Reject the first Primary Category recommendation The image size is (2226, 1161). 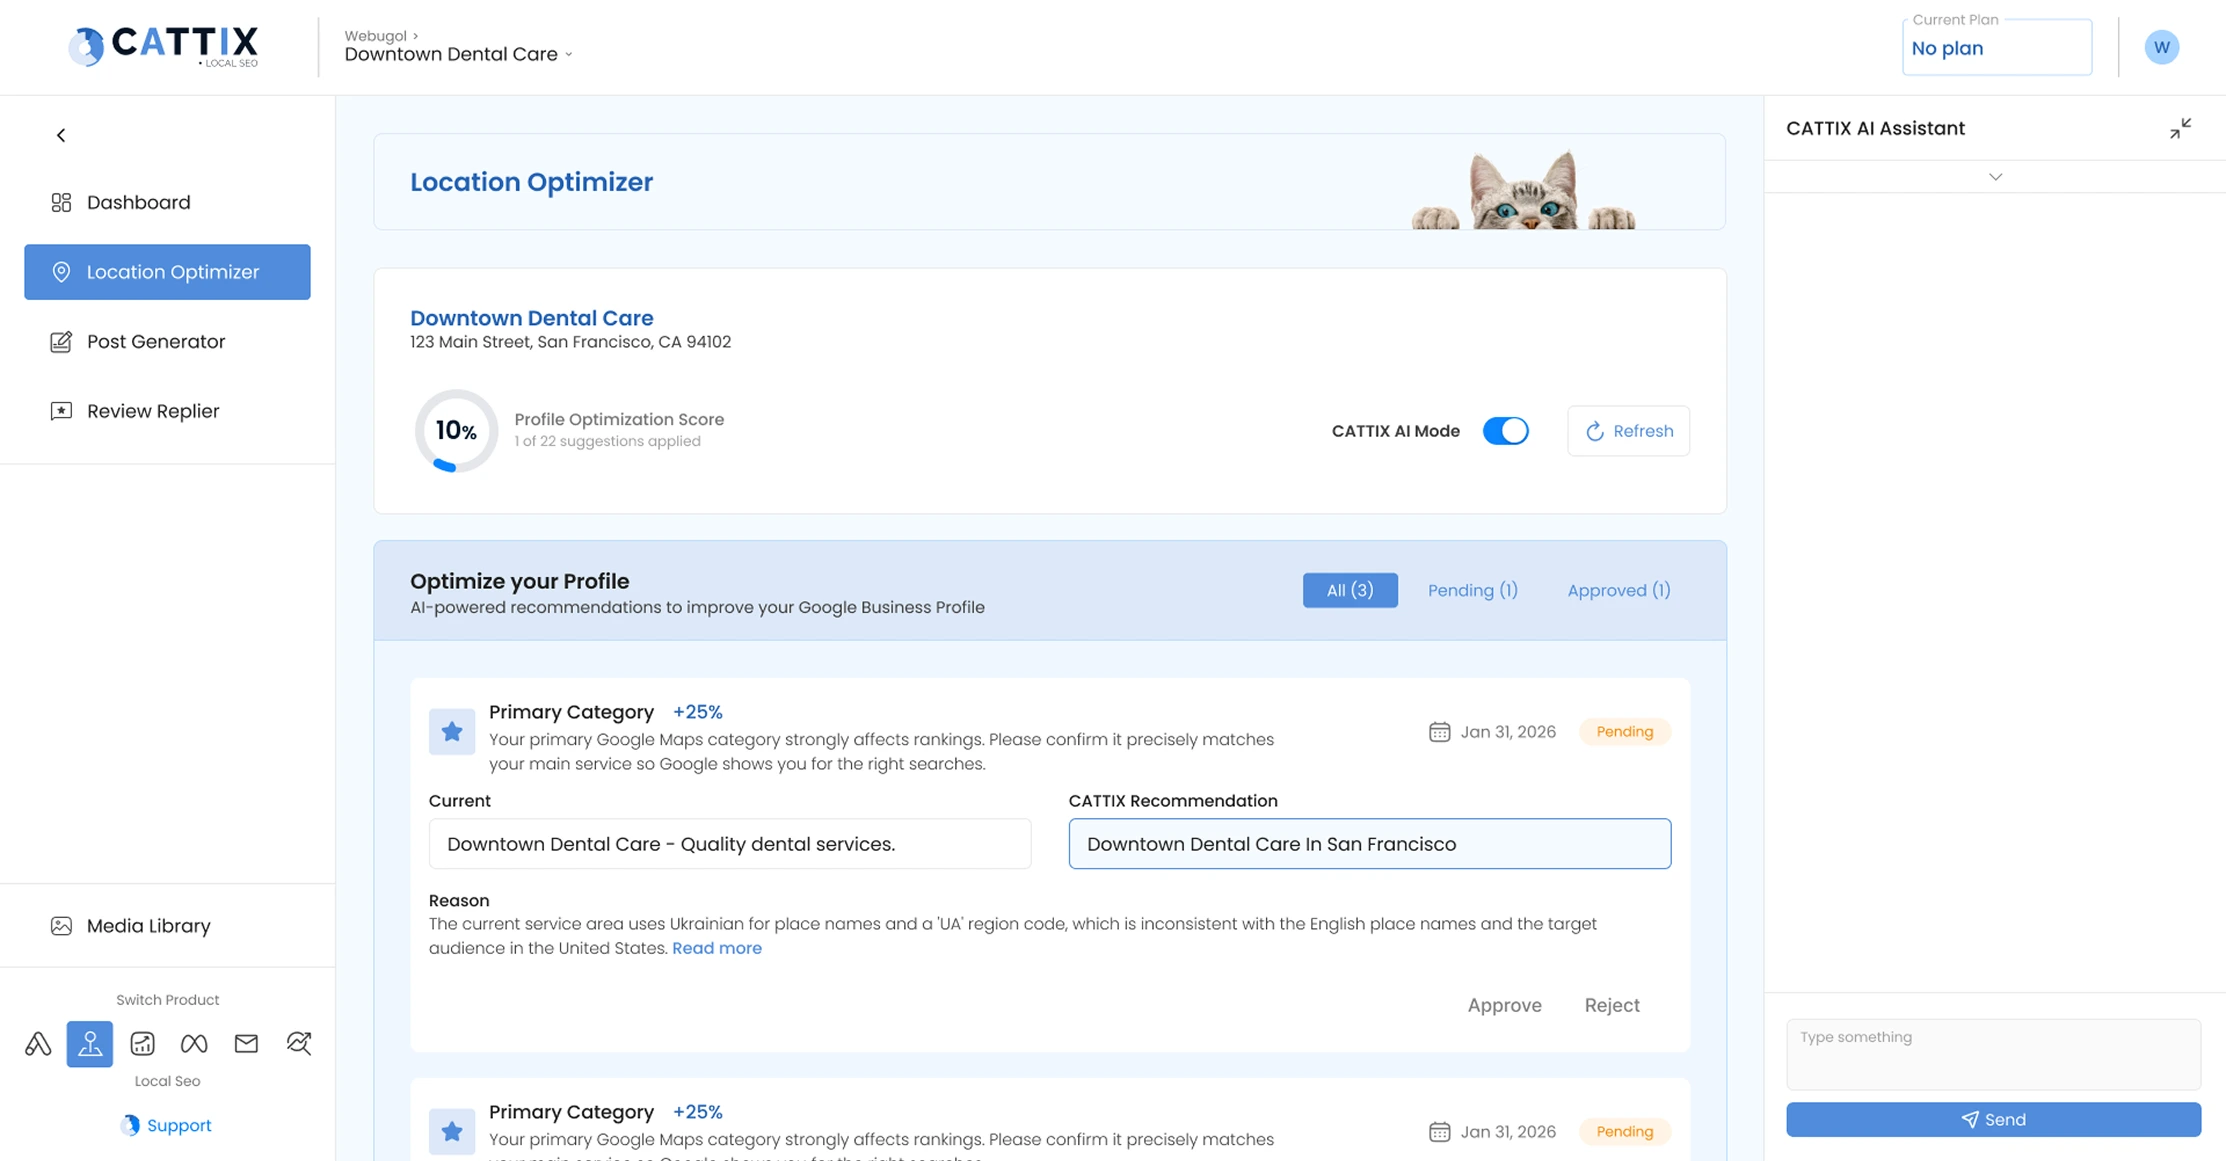1612,1005
